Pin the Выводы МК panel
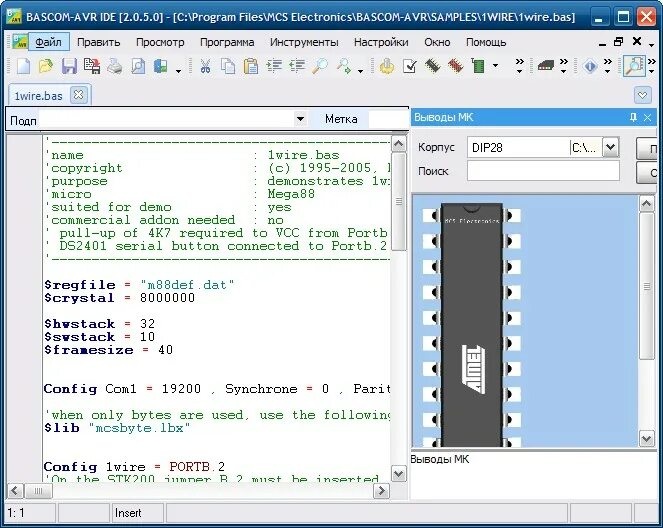This screenshot has height=528, width=663. tap(633, 118)
